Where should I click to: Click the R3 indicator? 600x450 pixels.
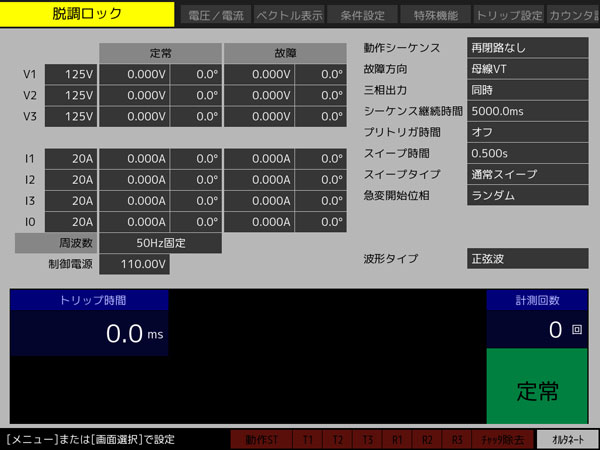pos(457,439)
